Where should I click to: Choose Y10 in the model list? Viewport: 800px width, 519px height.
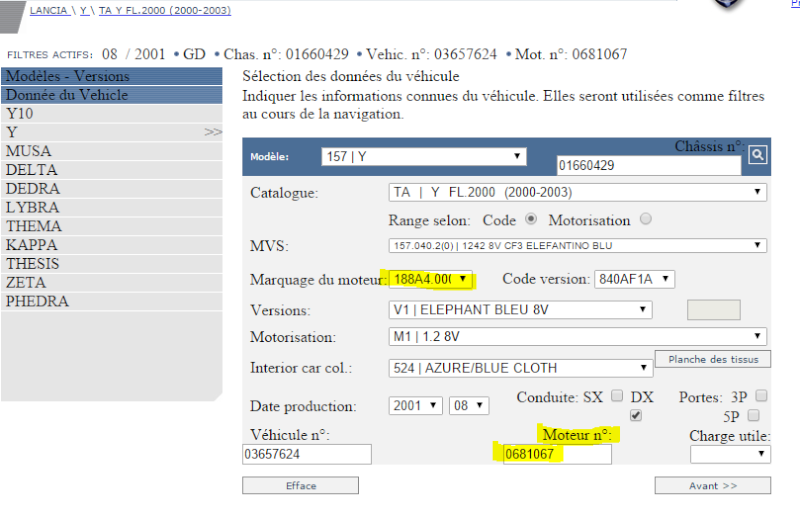click(x=112, y=113)
